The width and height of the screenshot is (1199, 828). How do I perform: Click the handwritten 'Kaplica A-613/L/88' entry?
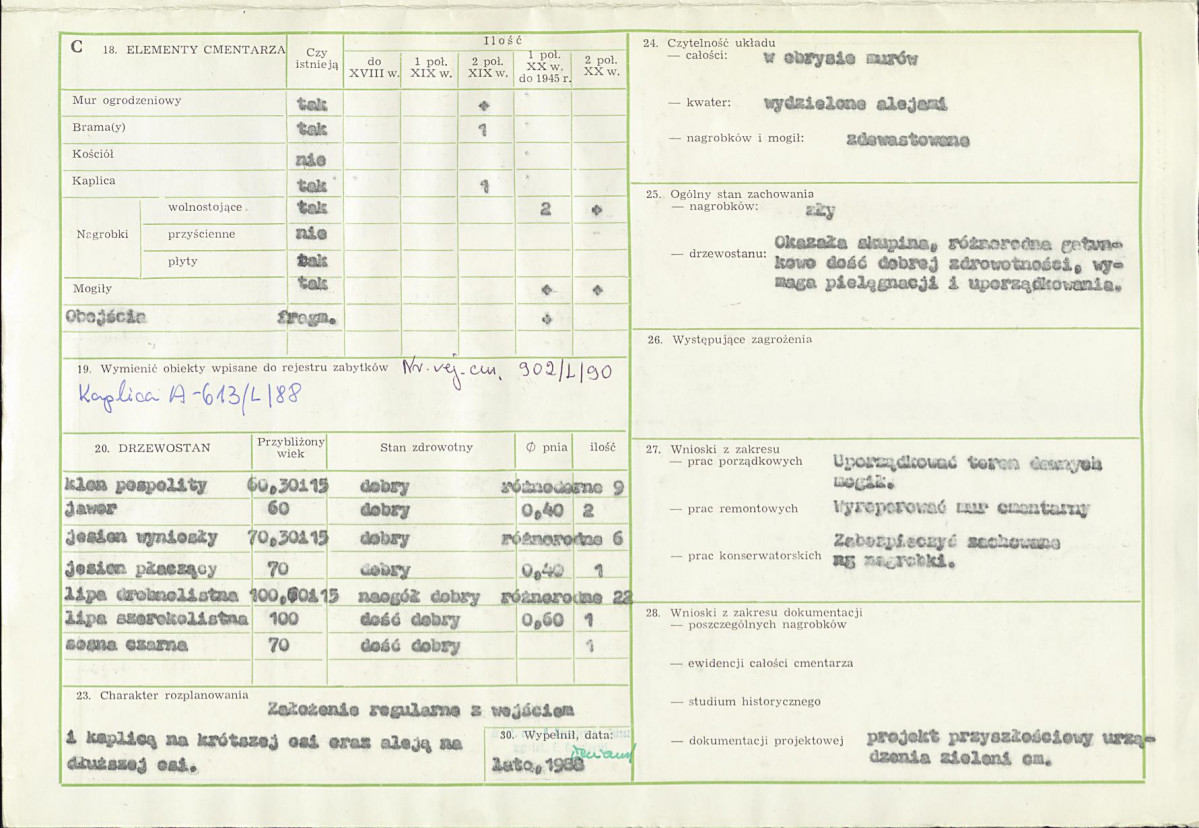(x=190, y=395)
